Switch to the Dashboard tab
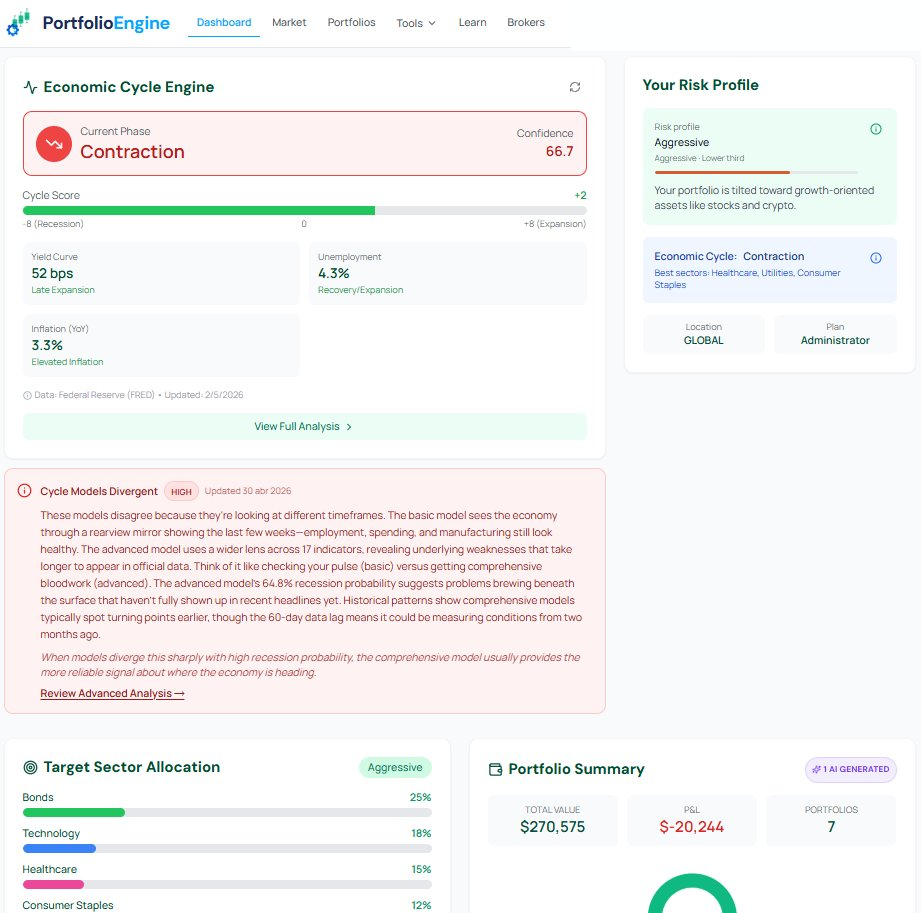Screen dimensions: 921x913 click(x=224, y=22)
